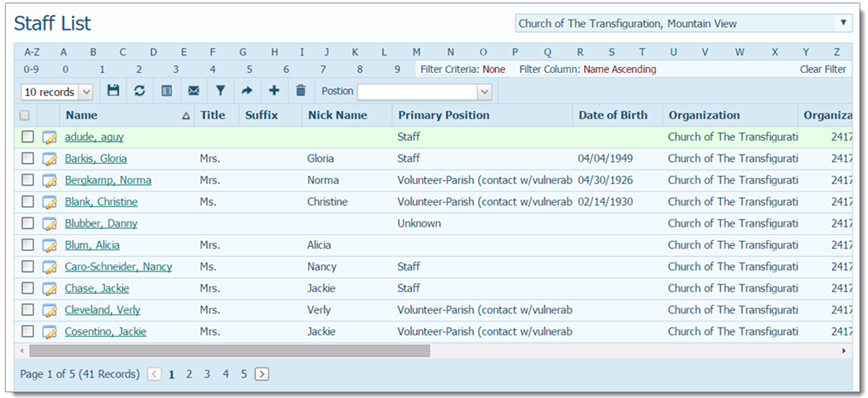Go to page 5 of the list
868x398 pixels.
tap(244, 374)
